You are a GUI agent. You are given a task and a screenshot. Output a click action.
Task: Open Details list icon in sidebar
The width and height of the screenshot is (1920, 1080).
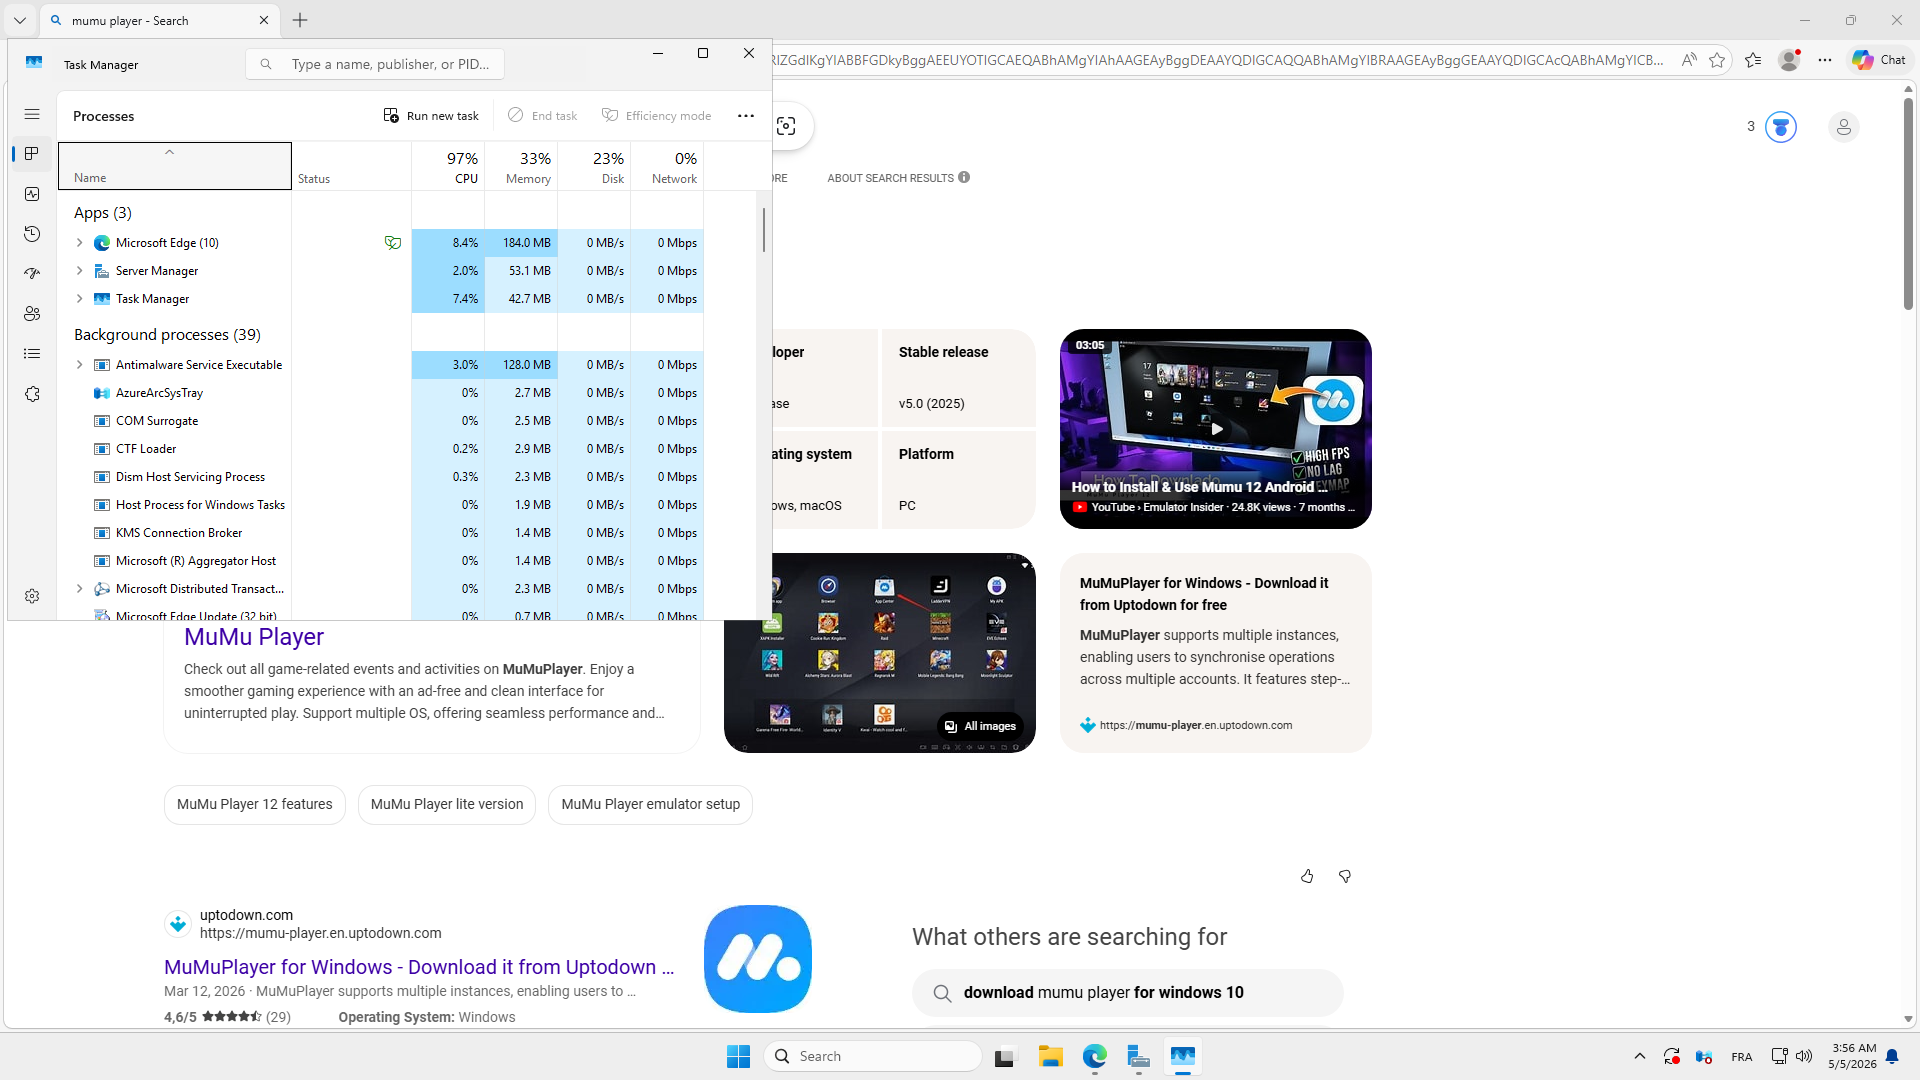click(32, 354)
